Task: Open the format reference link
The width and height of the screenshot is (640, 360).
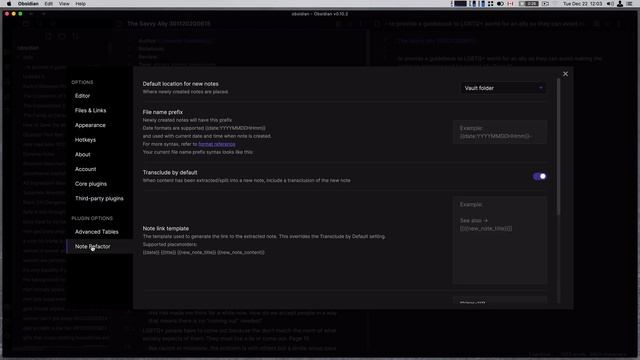Action: [217, 144]
